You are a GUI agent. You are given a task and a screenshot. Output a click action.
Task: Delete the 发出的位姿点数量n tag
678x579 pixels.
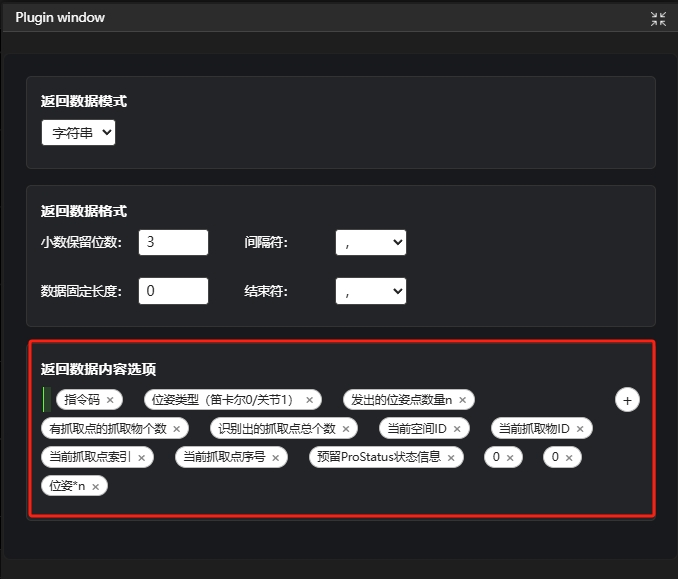pyautogui.click(x=462, y=400)
